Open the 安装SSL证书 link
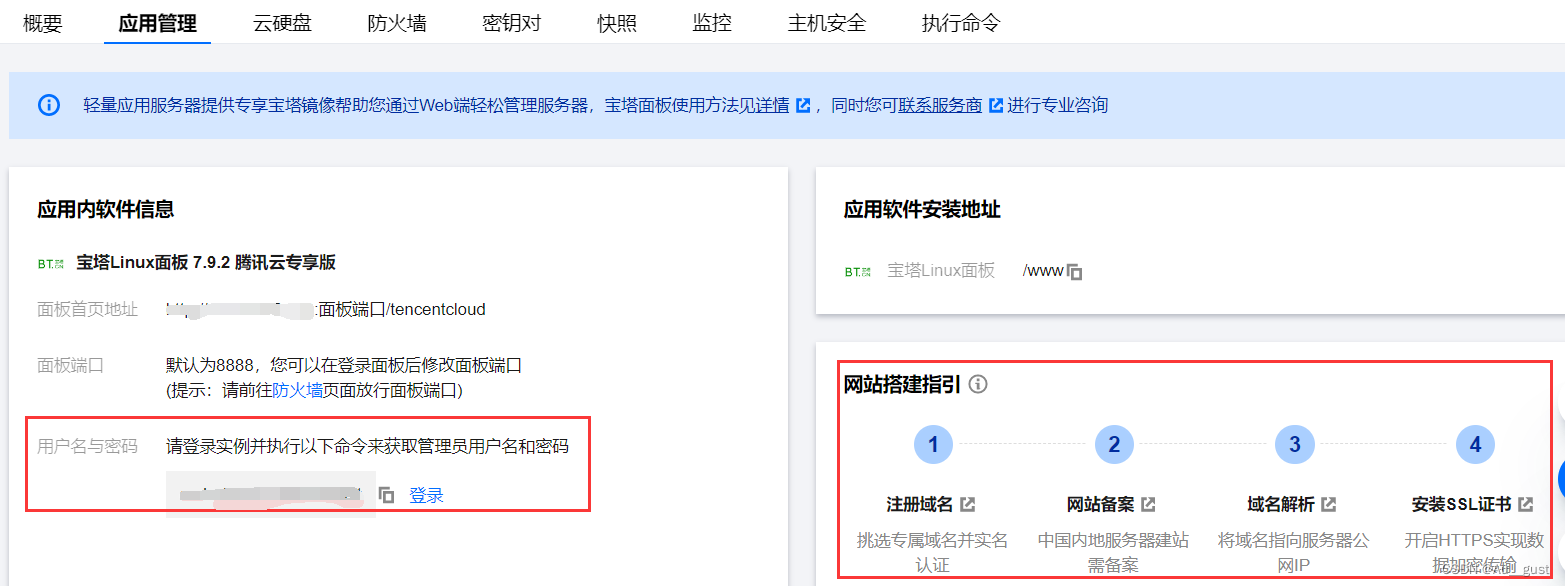This screenshot has width=1565, height=586. pyautogui.click(x=1461, y=504)
